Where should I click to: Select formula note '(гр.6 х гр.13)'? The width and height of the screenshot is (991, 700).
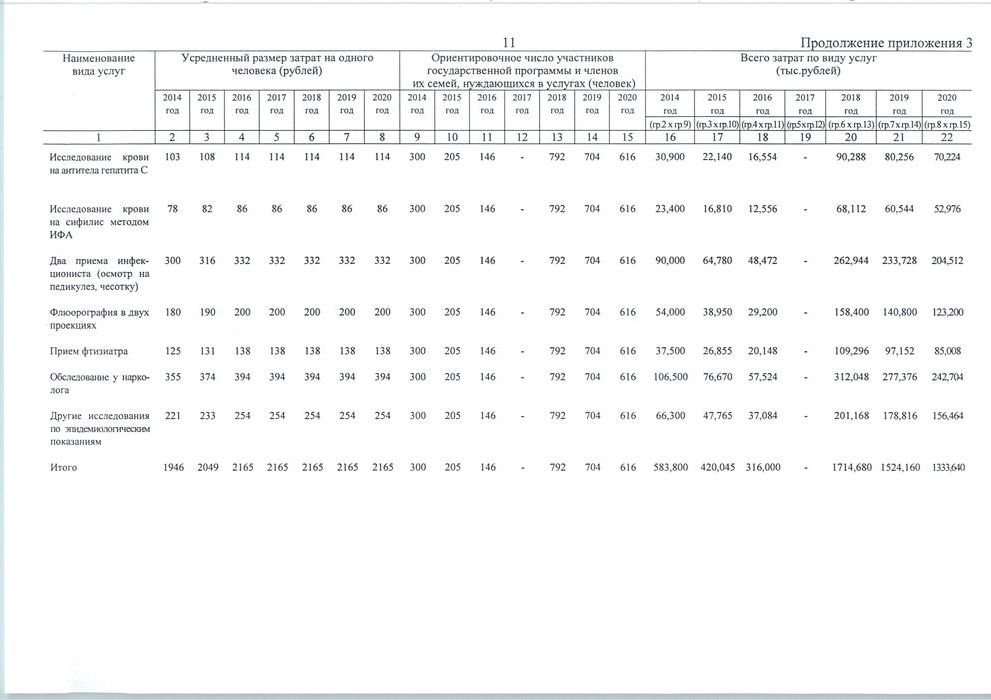coord(851,124)
